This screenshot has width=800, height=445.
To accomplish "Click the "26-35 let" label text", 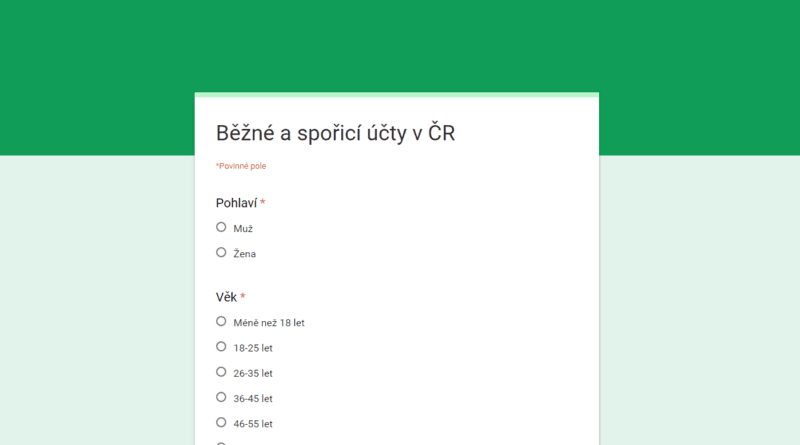I will [x=253, y=373].
